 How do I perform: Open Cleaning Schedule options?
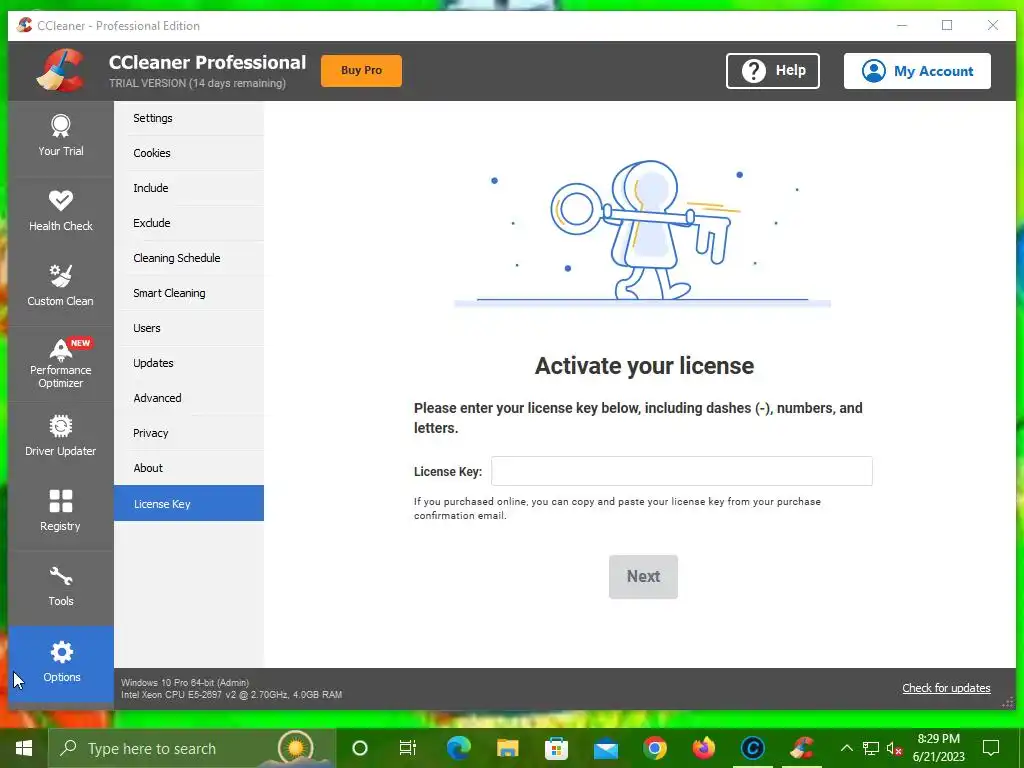(189, 258)
